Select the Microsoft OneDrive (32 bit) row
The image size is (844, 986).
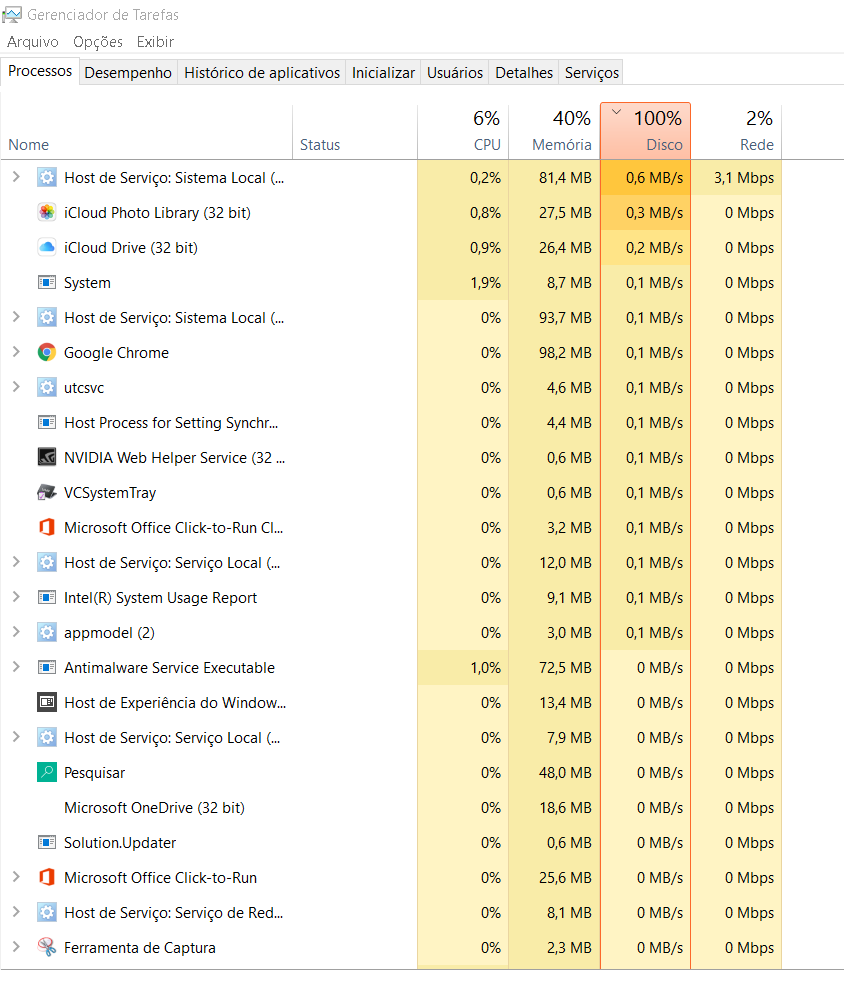(391, 807)
